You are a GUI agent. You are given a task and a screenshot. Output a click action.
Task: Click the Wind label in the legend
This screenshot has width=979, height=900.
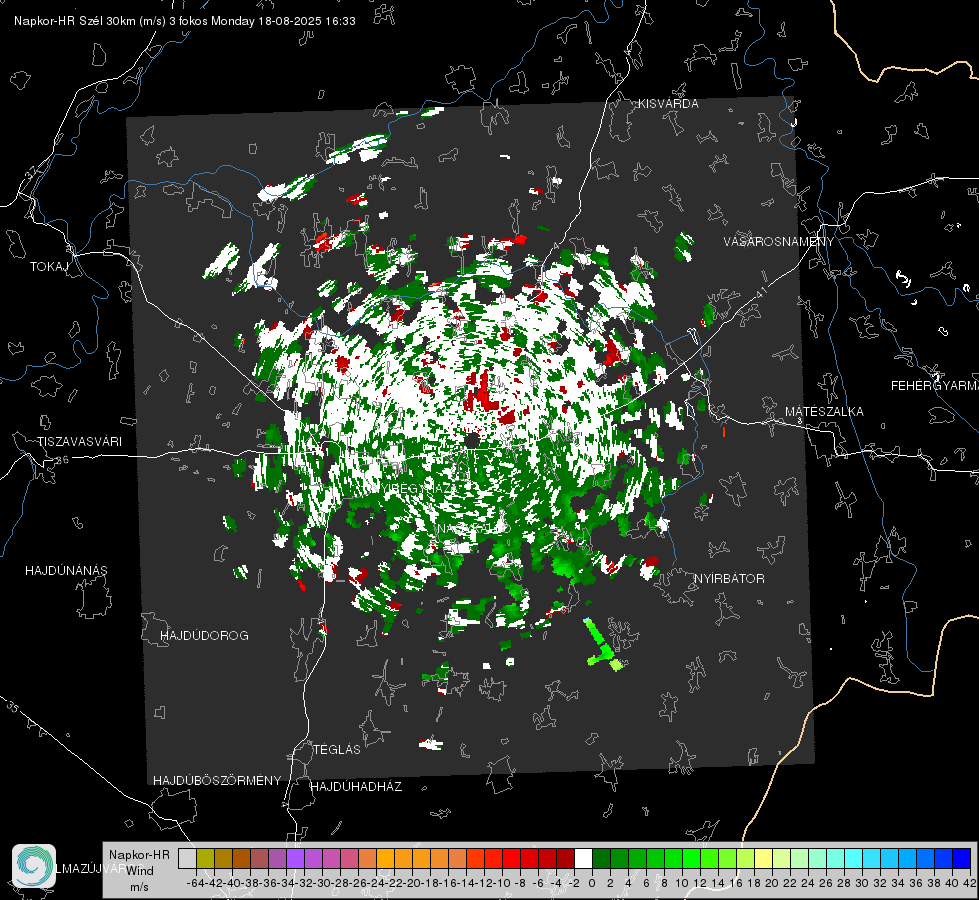click(140, 870)
